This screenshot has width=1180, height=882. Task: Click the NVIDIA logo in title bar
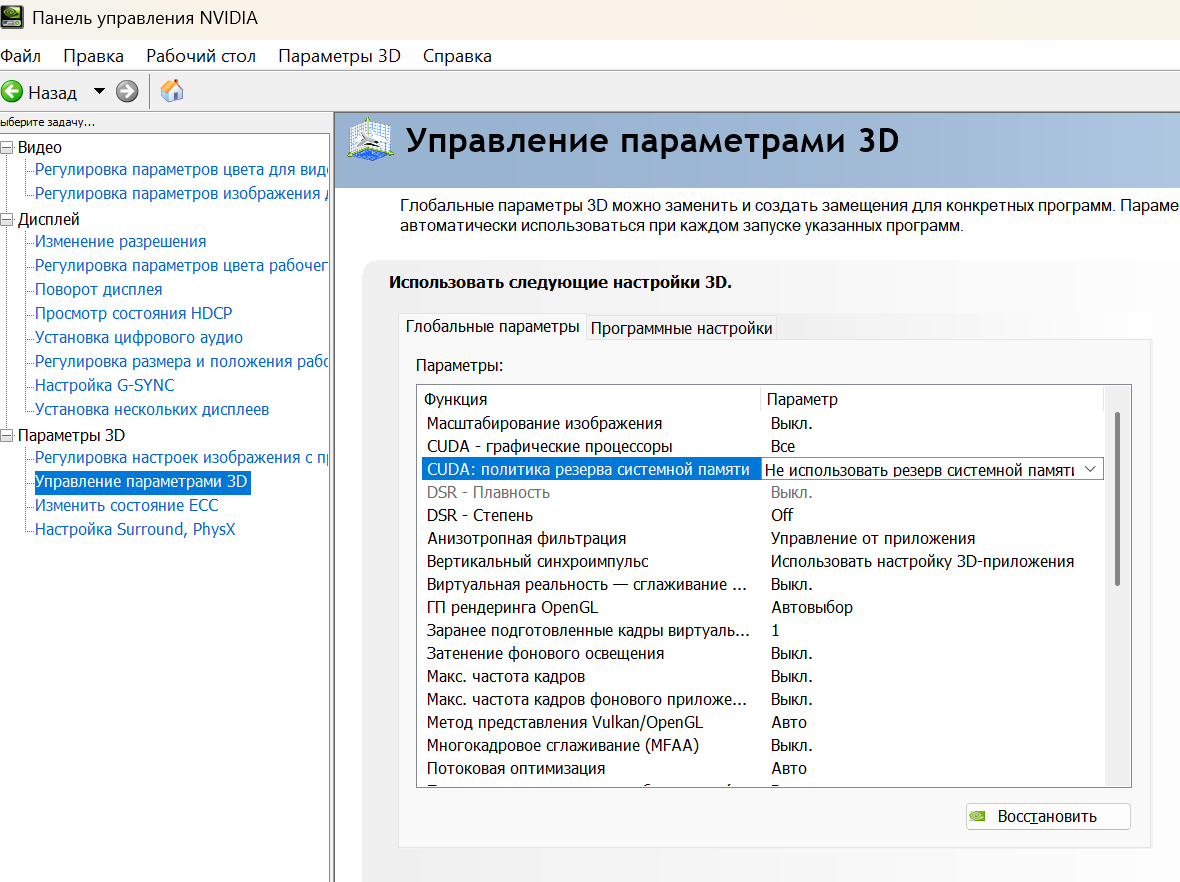(12, 17)
